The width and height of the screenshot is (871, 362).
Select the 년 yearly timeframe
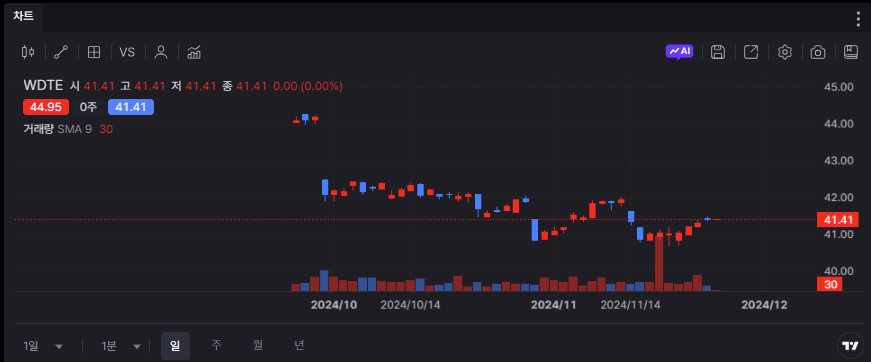[299, 345]
